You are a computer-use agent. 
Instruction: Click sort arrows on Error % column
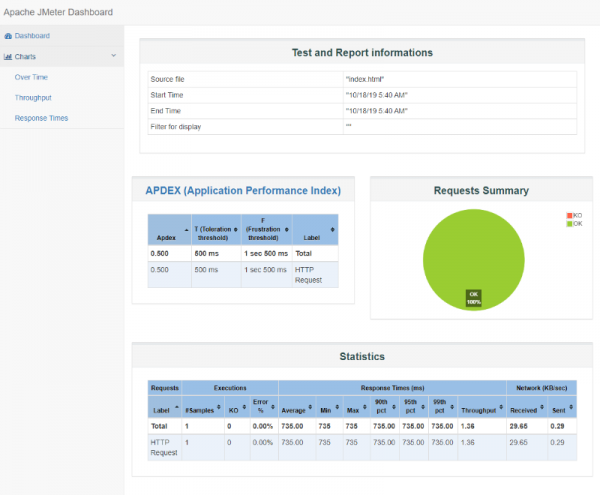tap(271, 408)
